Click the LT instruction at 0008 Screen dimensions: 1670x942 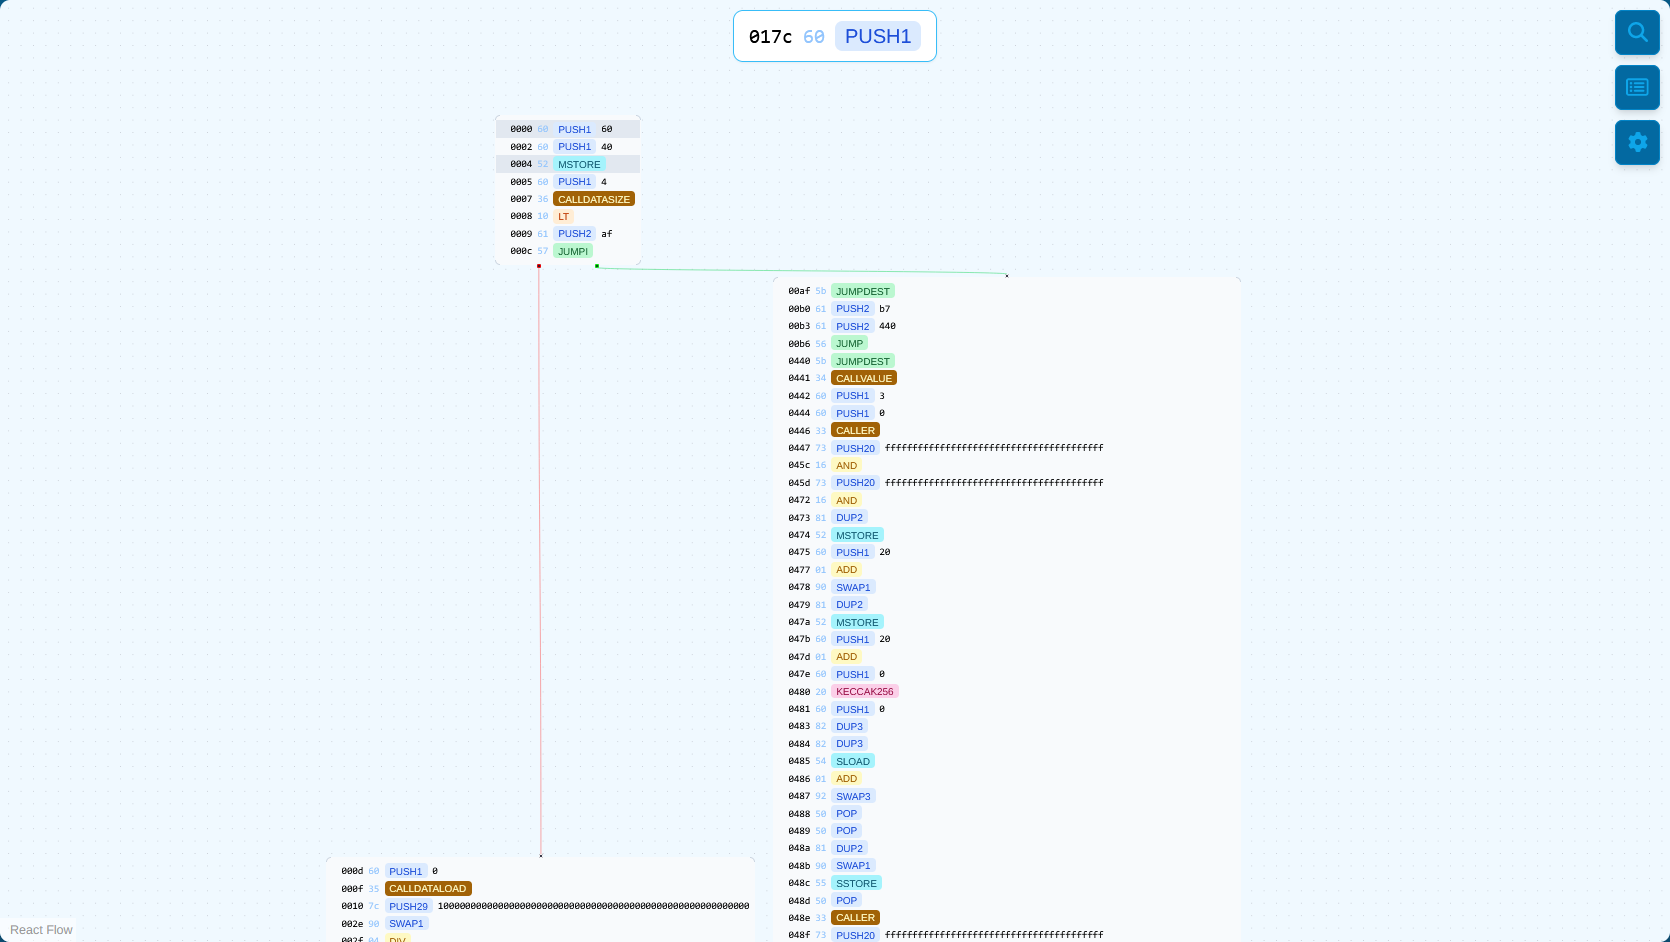[x=564, y=216]
